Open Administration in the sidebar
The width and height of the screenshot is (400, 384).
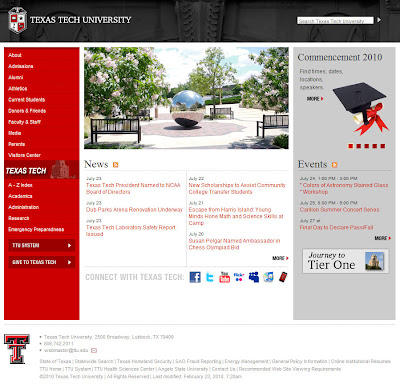24,207
